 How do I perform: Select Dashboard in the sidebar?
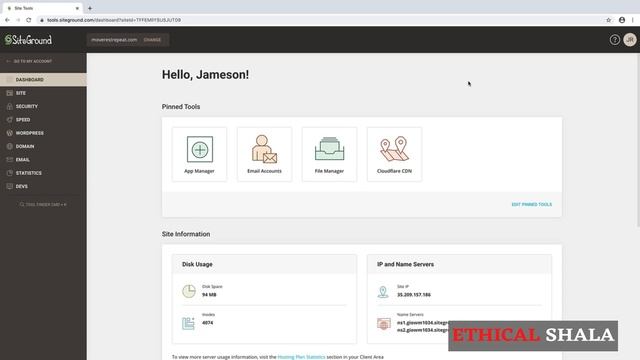[43, 80]
